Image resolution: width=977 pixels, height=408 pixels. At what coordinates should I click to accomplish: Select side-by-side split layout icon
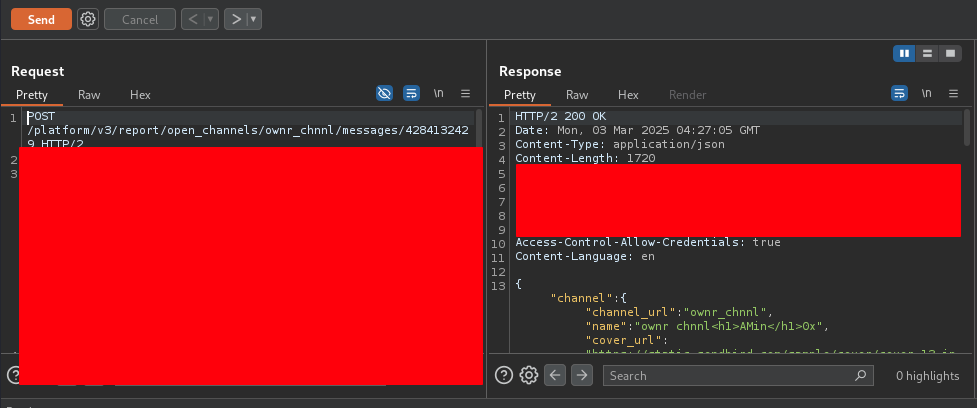coord(904,53)
